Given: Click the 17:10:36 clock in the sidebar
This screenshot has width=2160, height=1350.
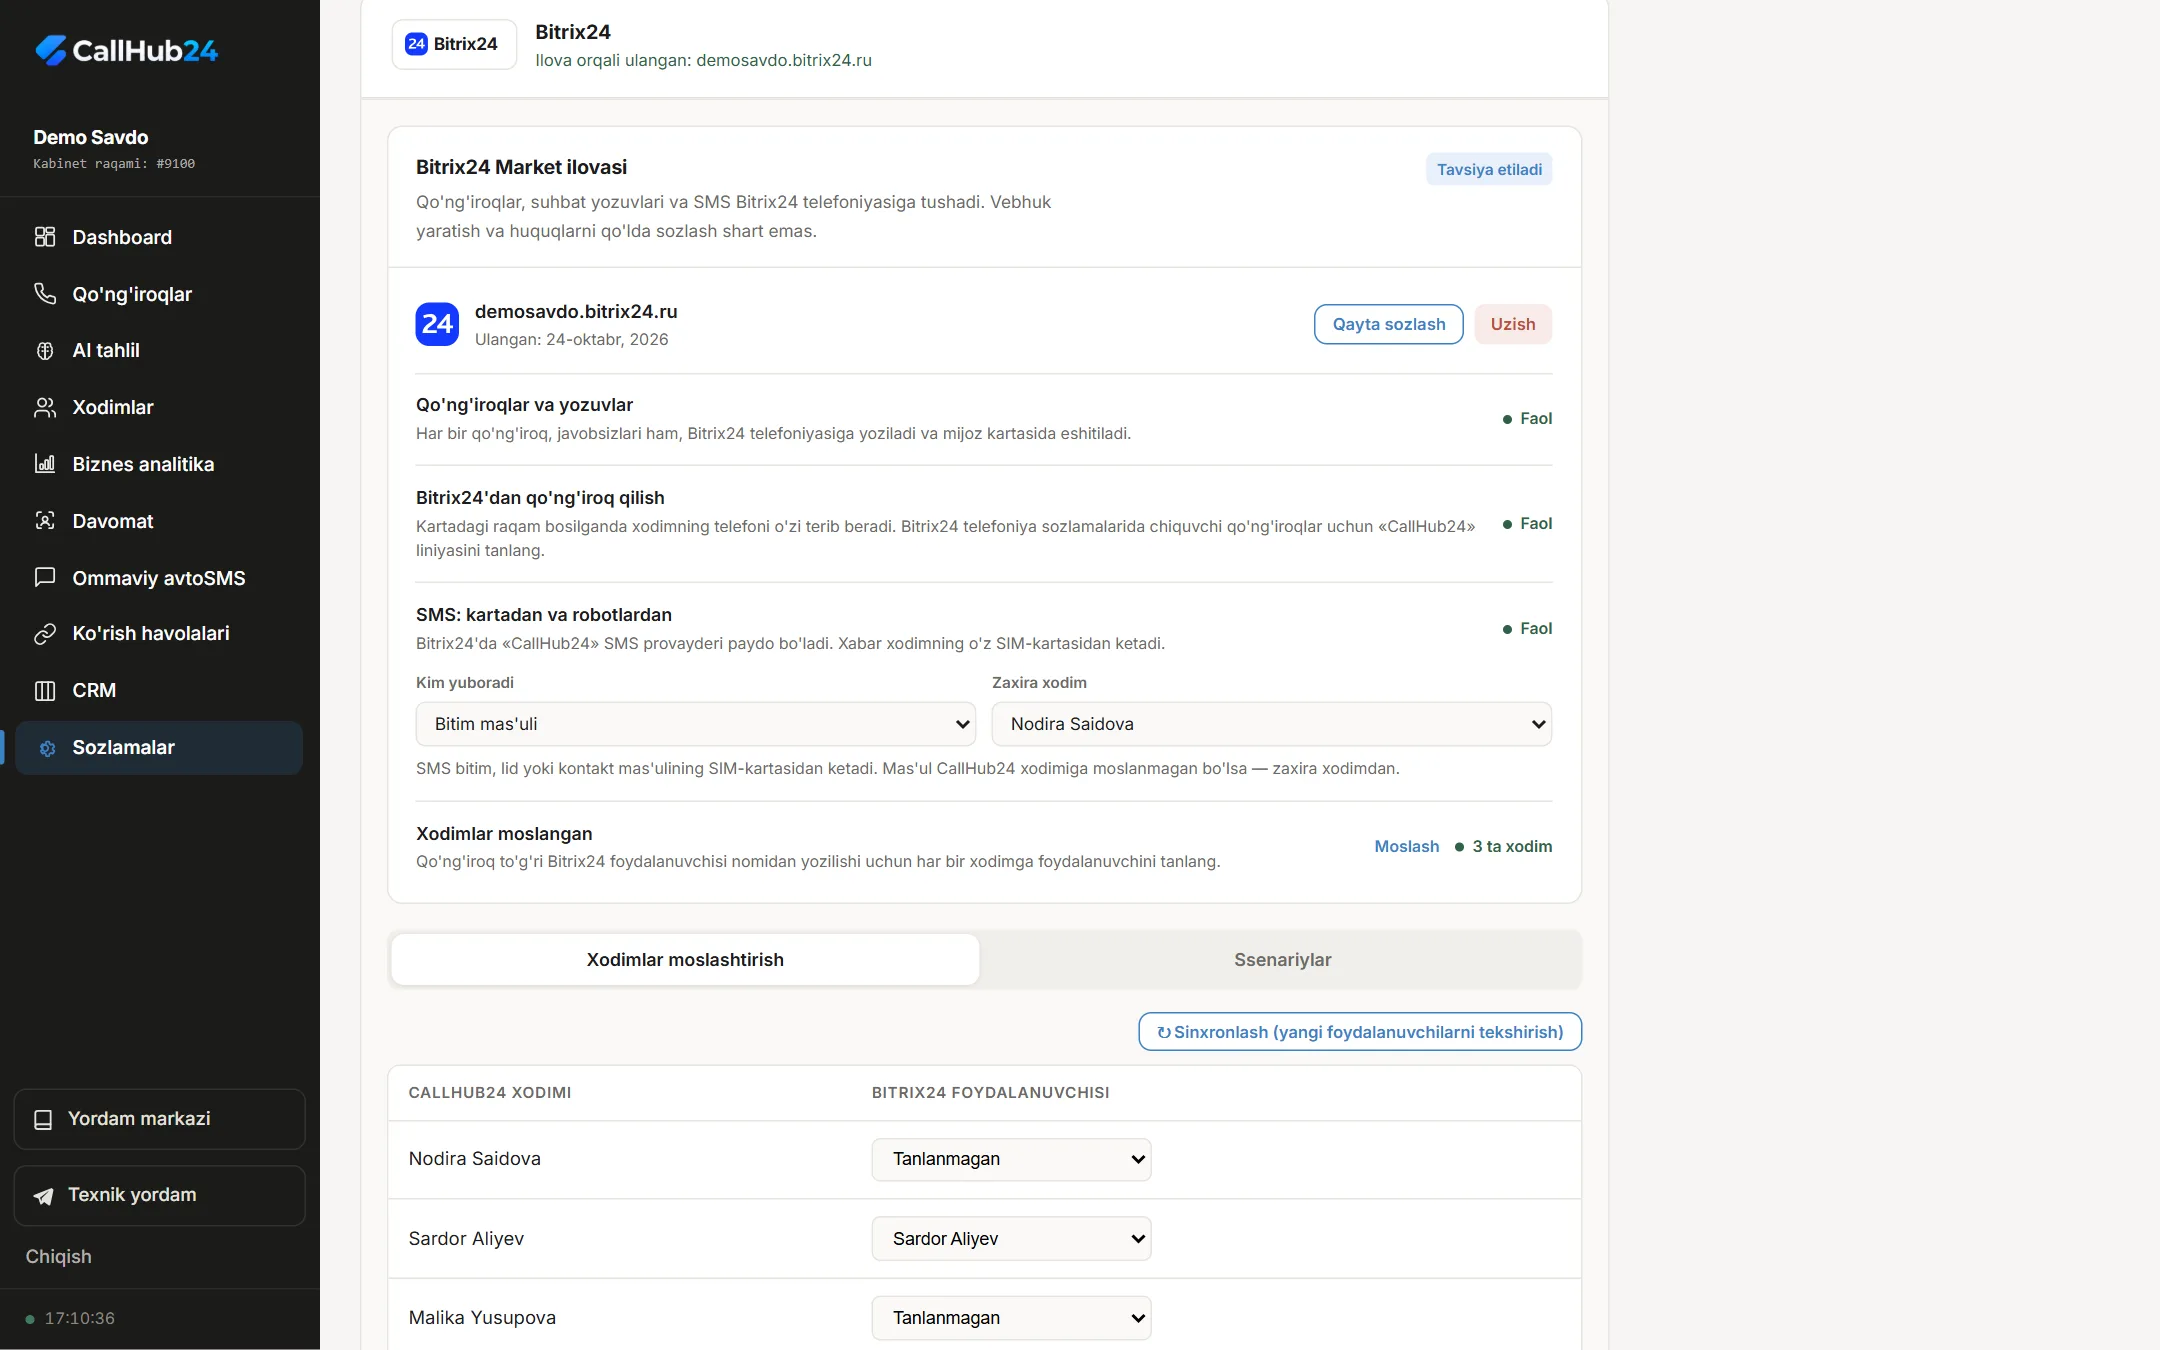Looking at the screenshot, I should click(79, 1319).
